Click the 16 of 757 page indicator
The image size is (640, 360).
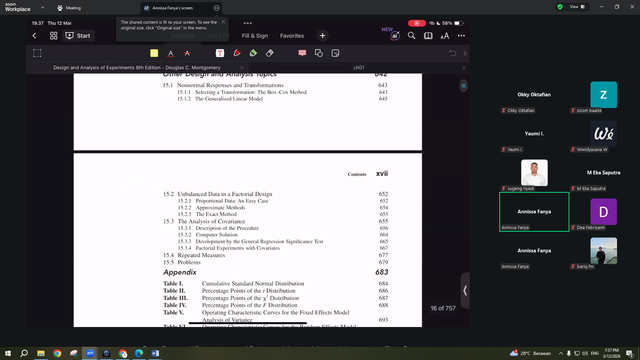pyautogui.click(x=443, y=308)
